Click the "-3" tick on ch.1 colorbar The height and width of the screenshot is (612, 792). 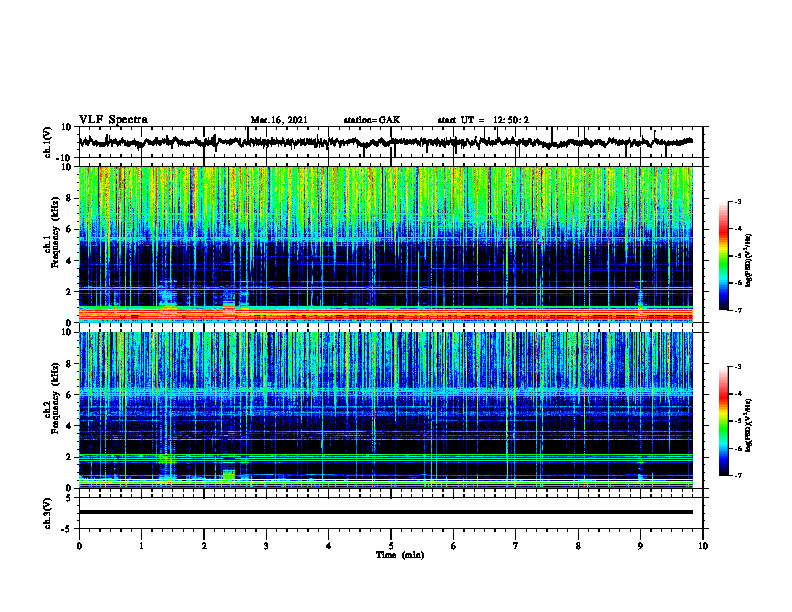[x=737, y=202]
